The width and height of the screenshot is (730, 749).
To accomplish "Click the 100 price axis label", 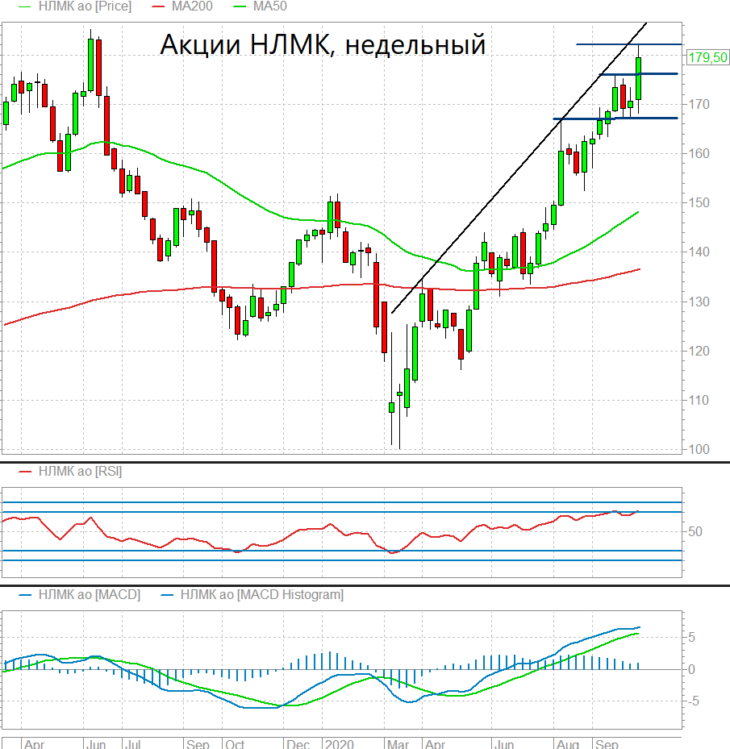I will tap(698, 449).
